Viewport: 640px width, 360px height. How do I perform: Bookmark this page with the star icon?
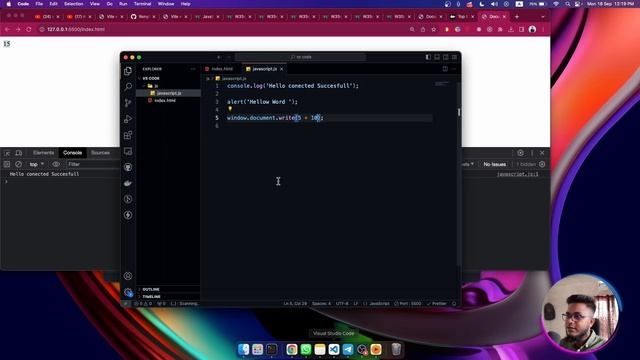433,29
